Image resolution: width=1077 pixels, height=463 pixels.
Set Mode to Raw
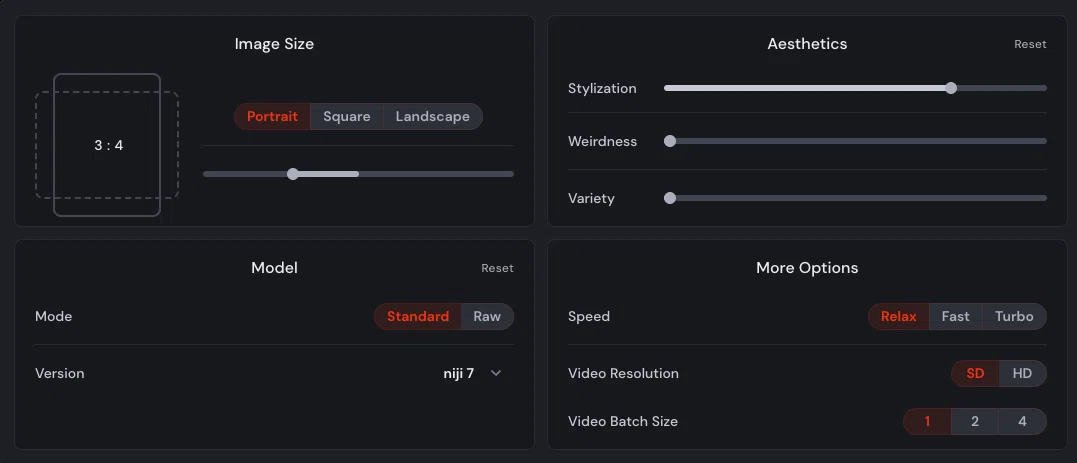(487, 317)
